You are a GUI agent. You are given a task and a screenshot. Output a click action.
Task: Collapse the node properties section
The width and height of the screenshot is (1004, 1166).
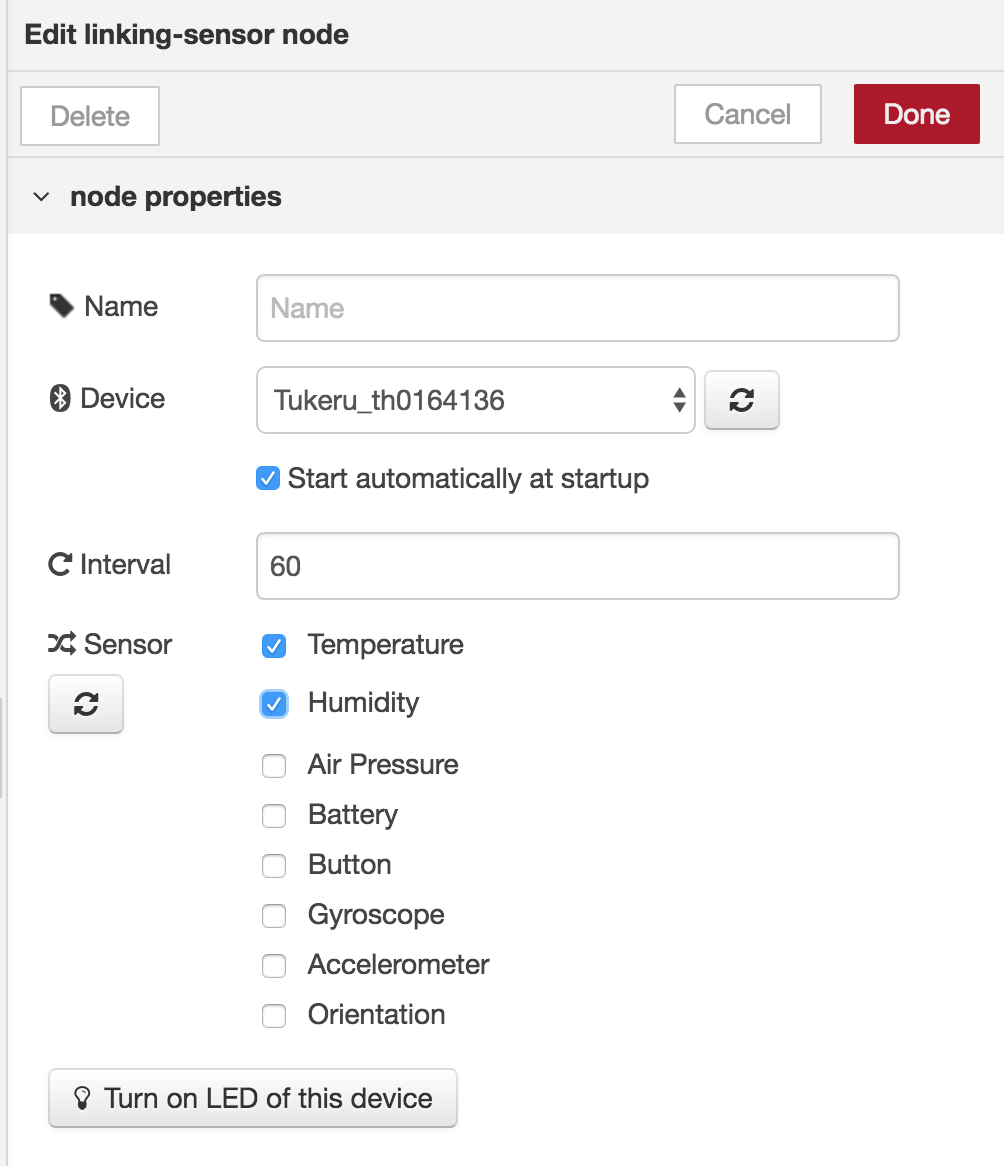tap(42, 197)
